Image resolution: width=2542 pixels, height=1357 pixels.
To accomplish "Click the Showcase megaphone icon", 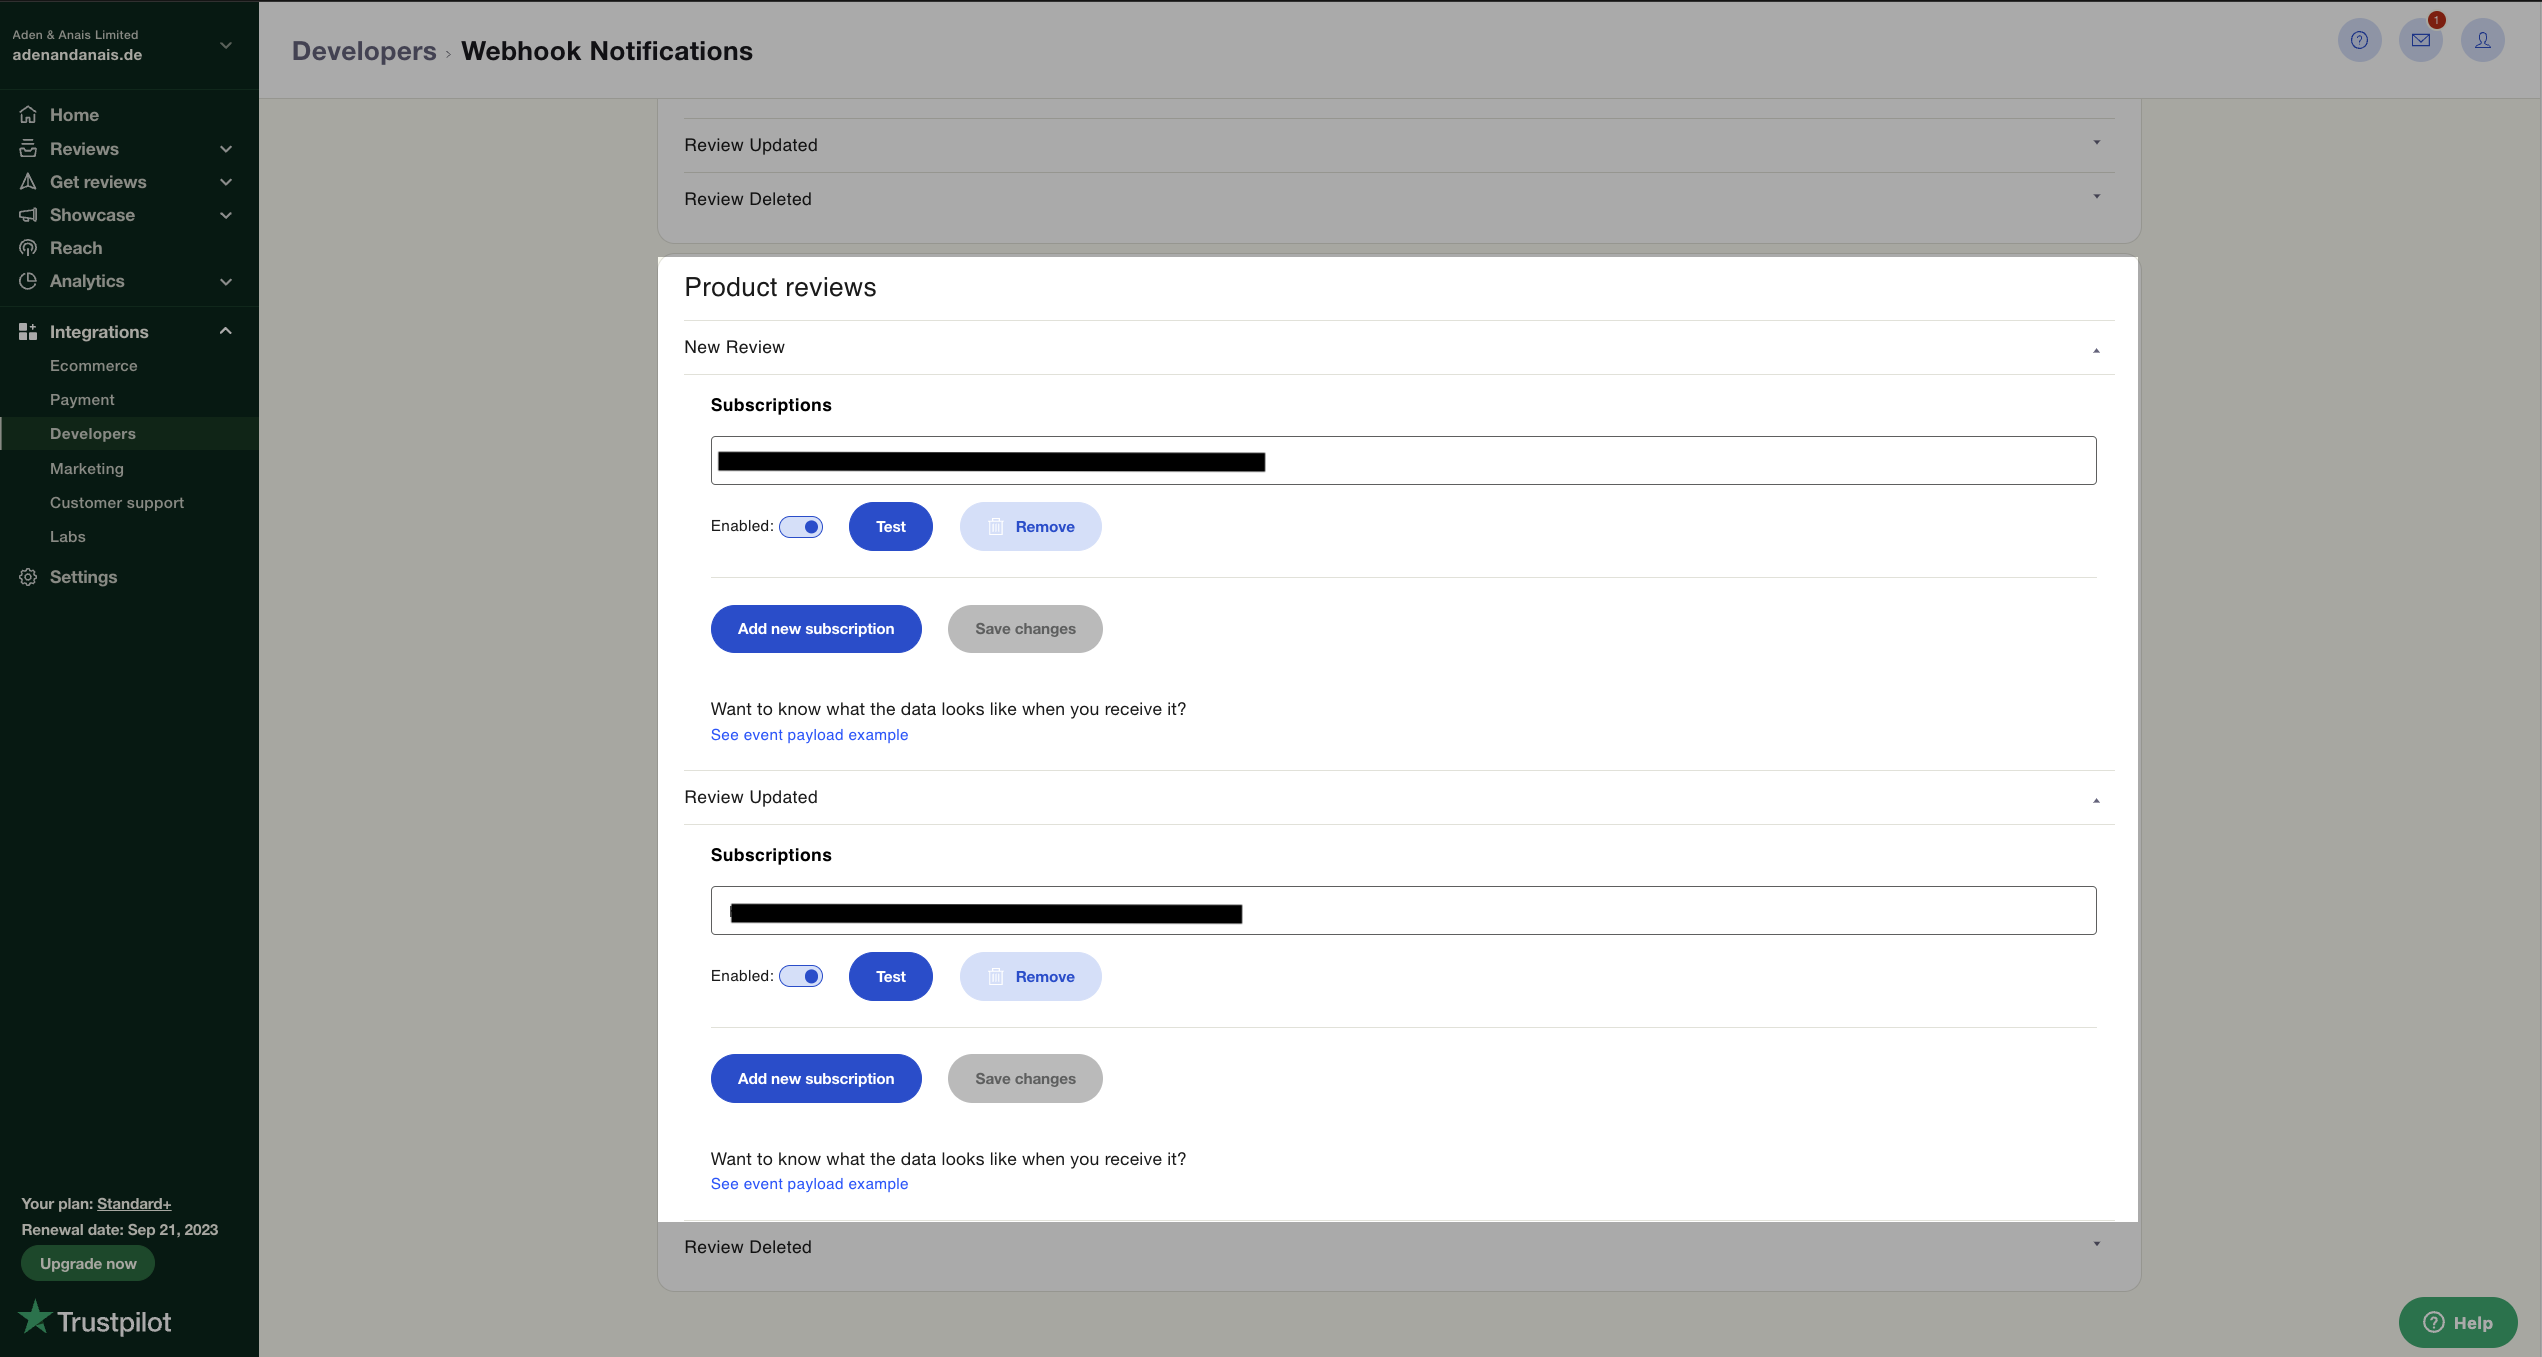I will [x=28, y=215].
